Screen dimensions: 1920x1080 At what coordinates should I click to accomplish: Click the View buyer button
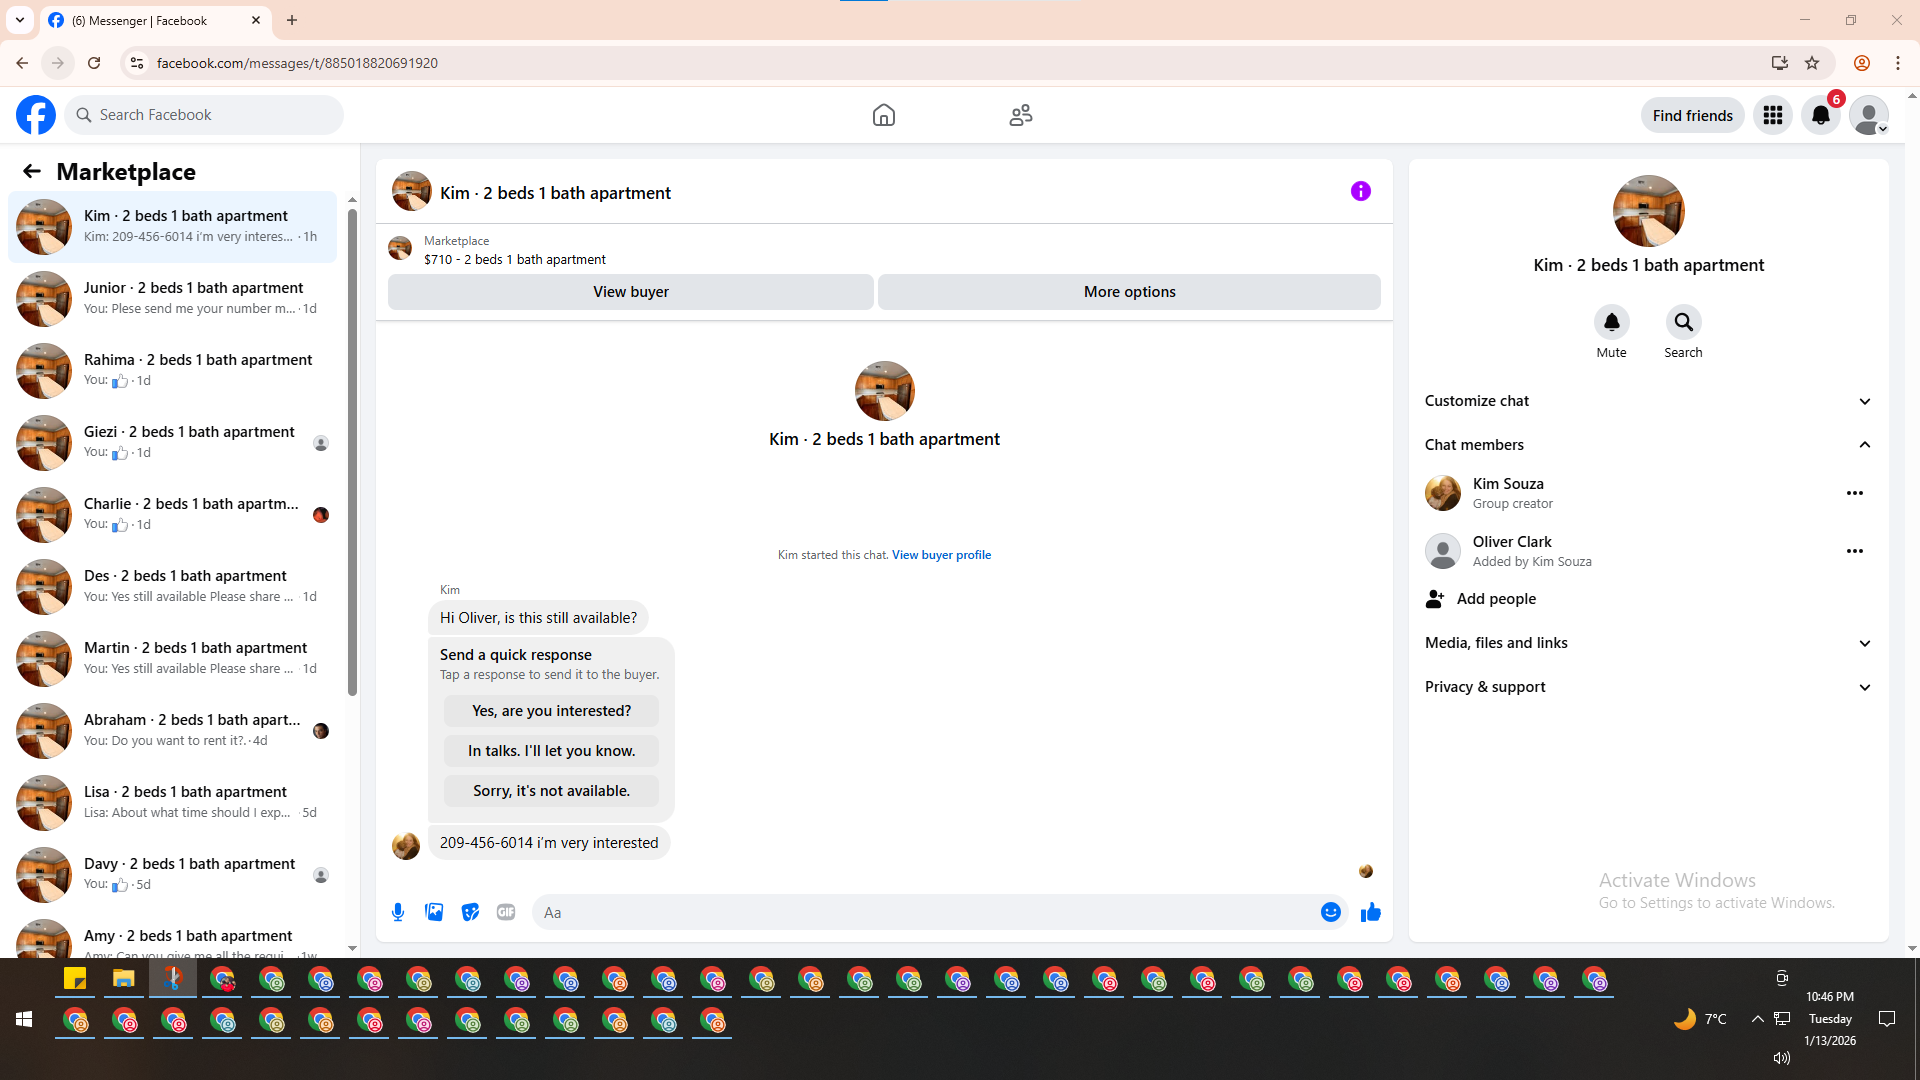[630, 292]
